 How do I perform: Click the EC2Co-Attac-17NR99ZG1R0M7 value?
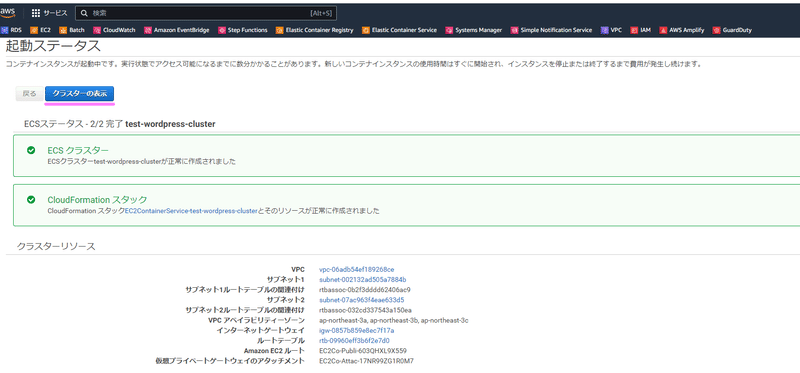pos(366,361)
